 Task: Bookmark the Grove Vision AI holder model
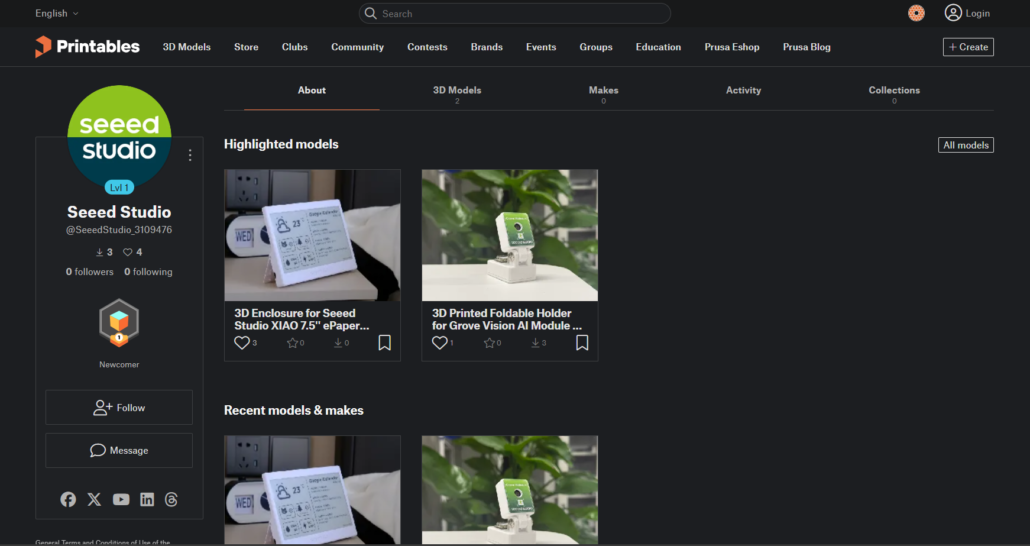(582, 343)
